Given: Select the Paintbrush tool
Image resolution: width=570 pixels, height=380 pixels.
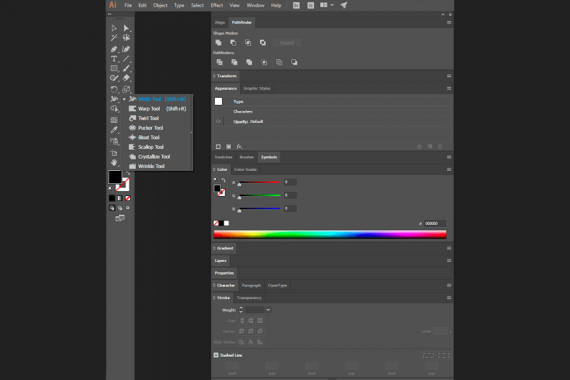Looking at the screenshot, I should pos(126,68).
